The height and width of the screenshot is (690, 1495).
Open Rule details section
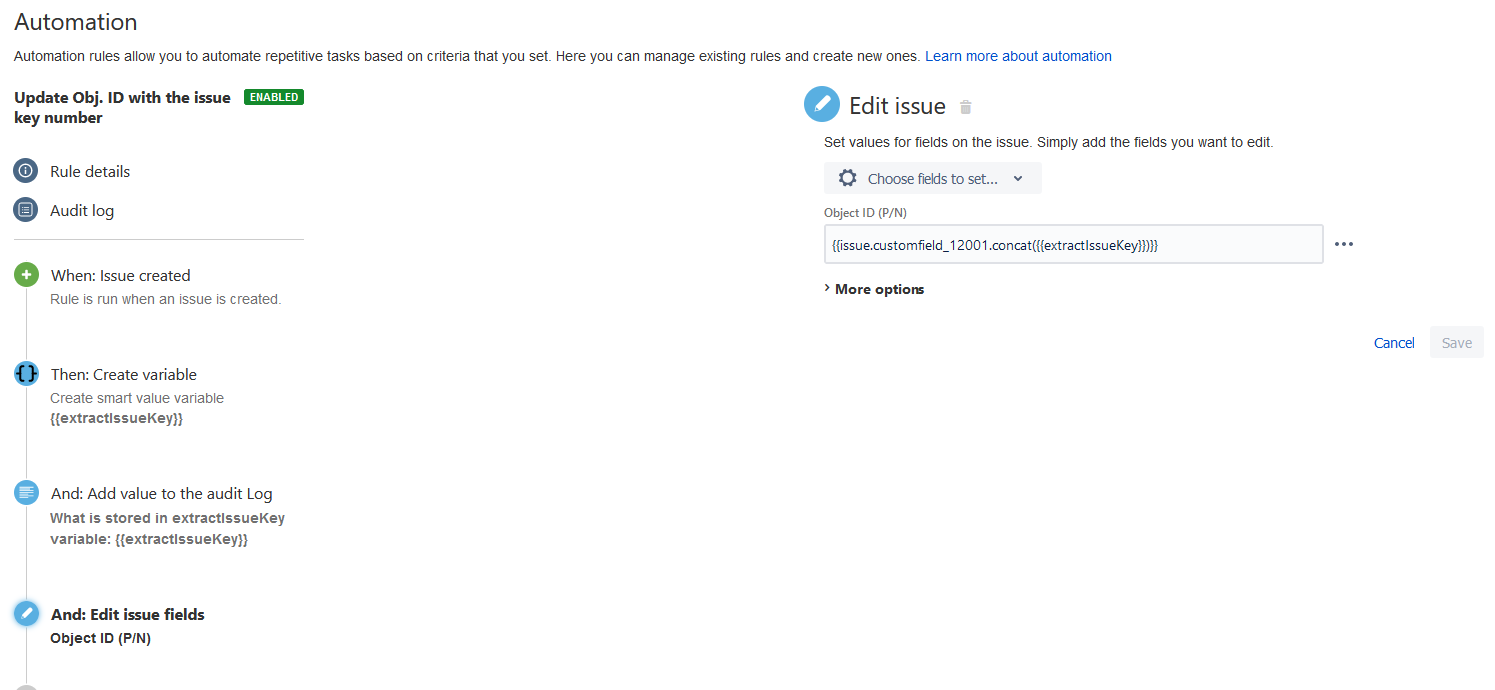point(90,171)
